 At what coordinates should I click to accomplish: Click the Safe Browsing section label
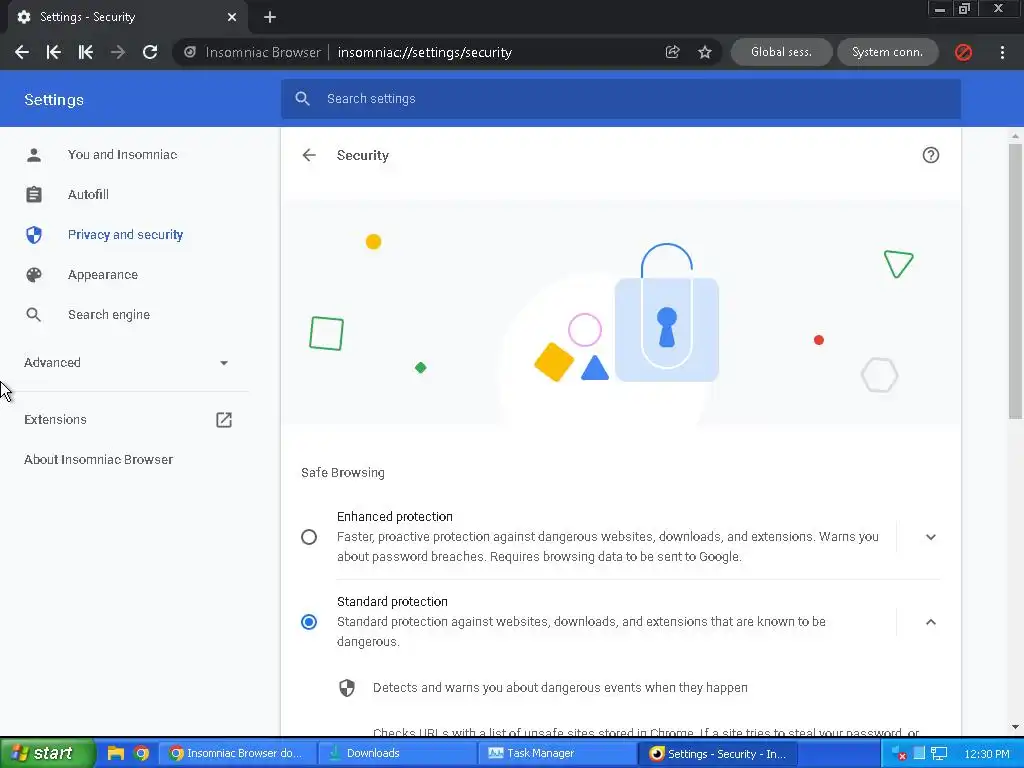tap(343, 473)
